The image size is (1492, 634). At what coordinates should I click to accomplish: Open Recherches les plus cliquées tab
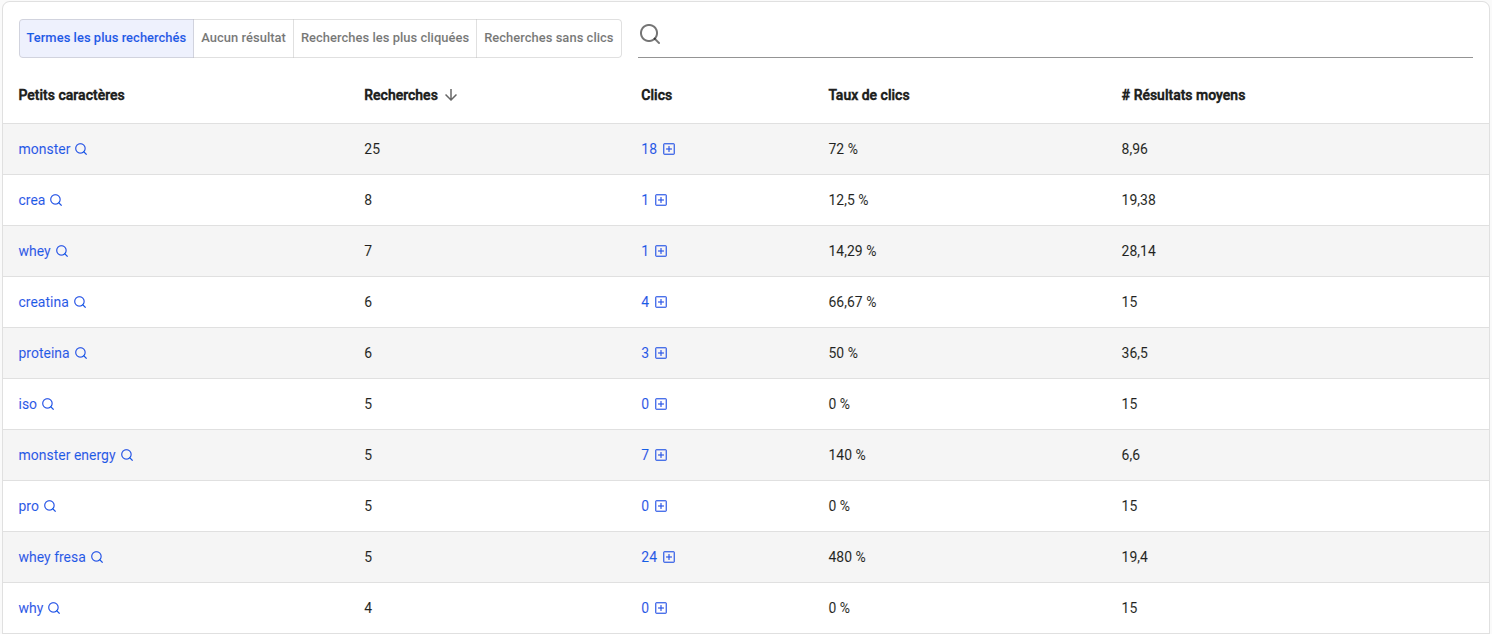[x=385, y=38]
